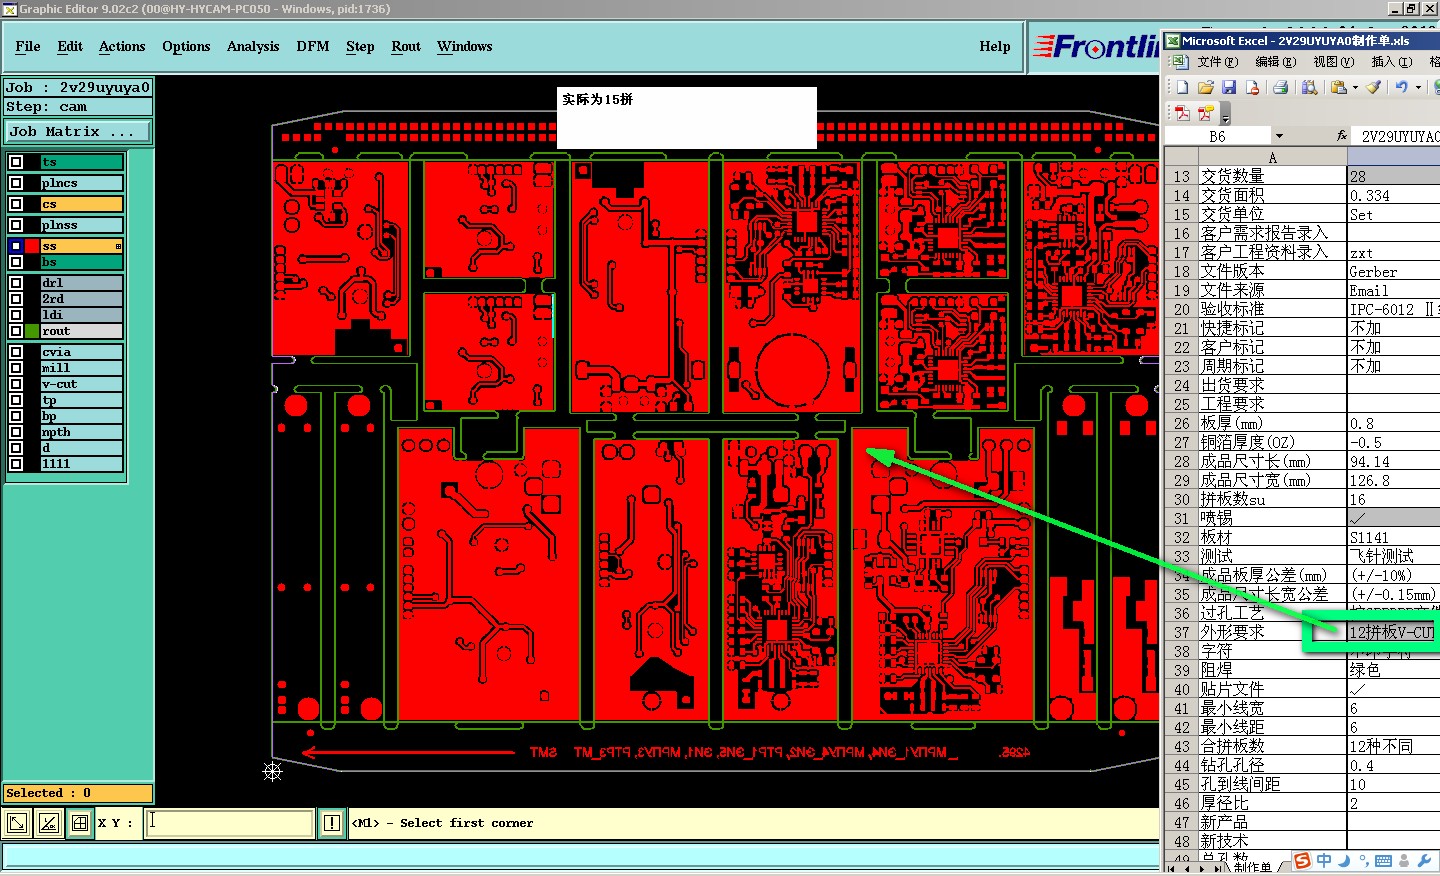Image resolution: width=1440 pixels, height=876 pixels.
Task: Select the npth layer row
Action: click(x=81, y=432)
